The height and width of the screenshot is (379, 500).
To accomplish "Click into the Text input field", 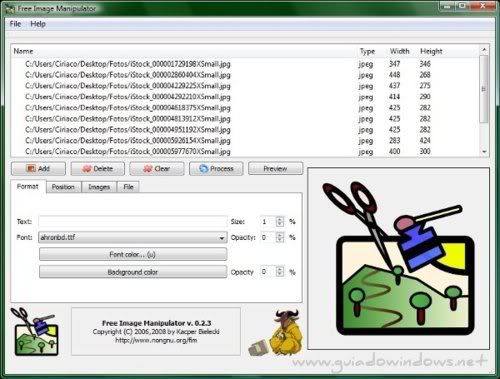I will (133, 221).
